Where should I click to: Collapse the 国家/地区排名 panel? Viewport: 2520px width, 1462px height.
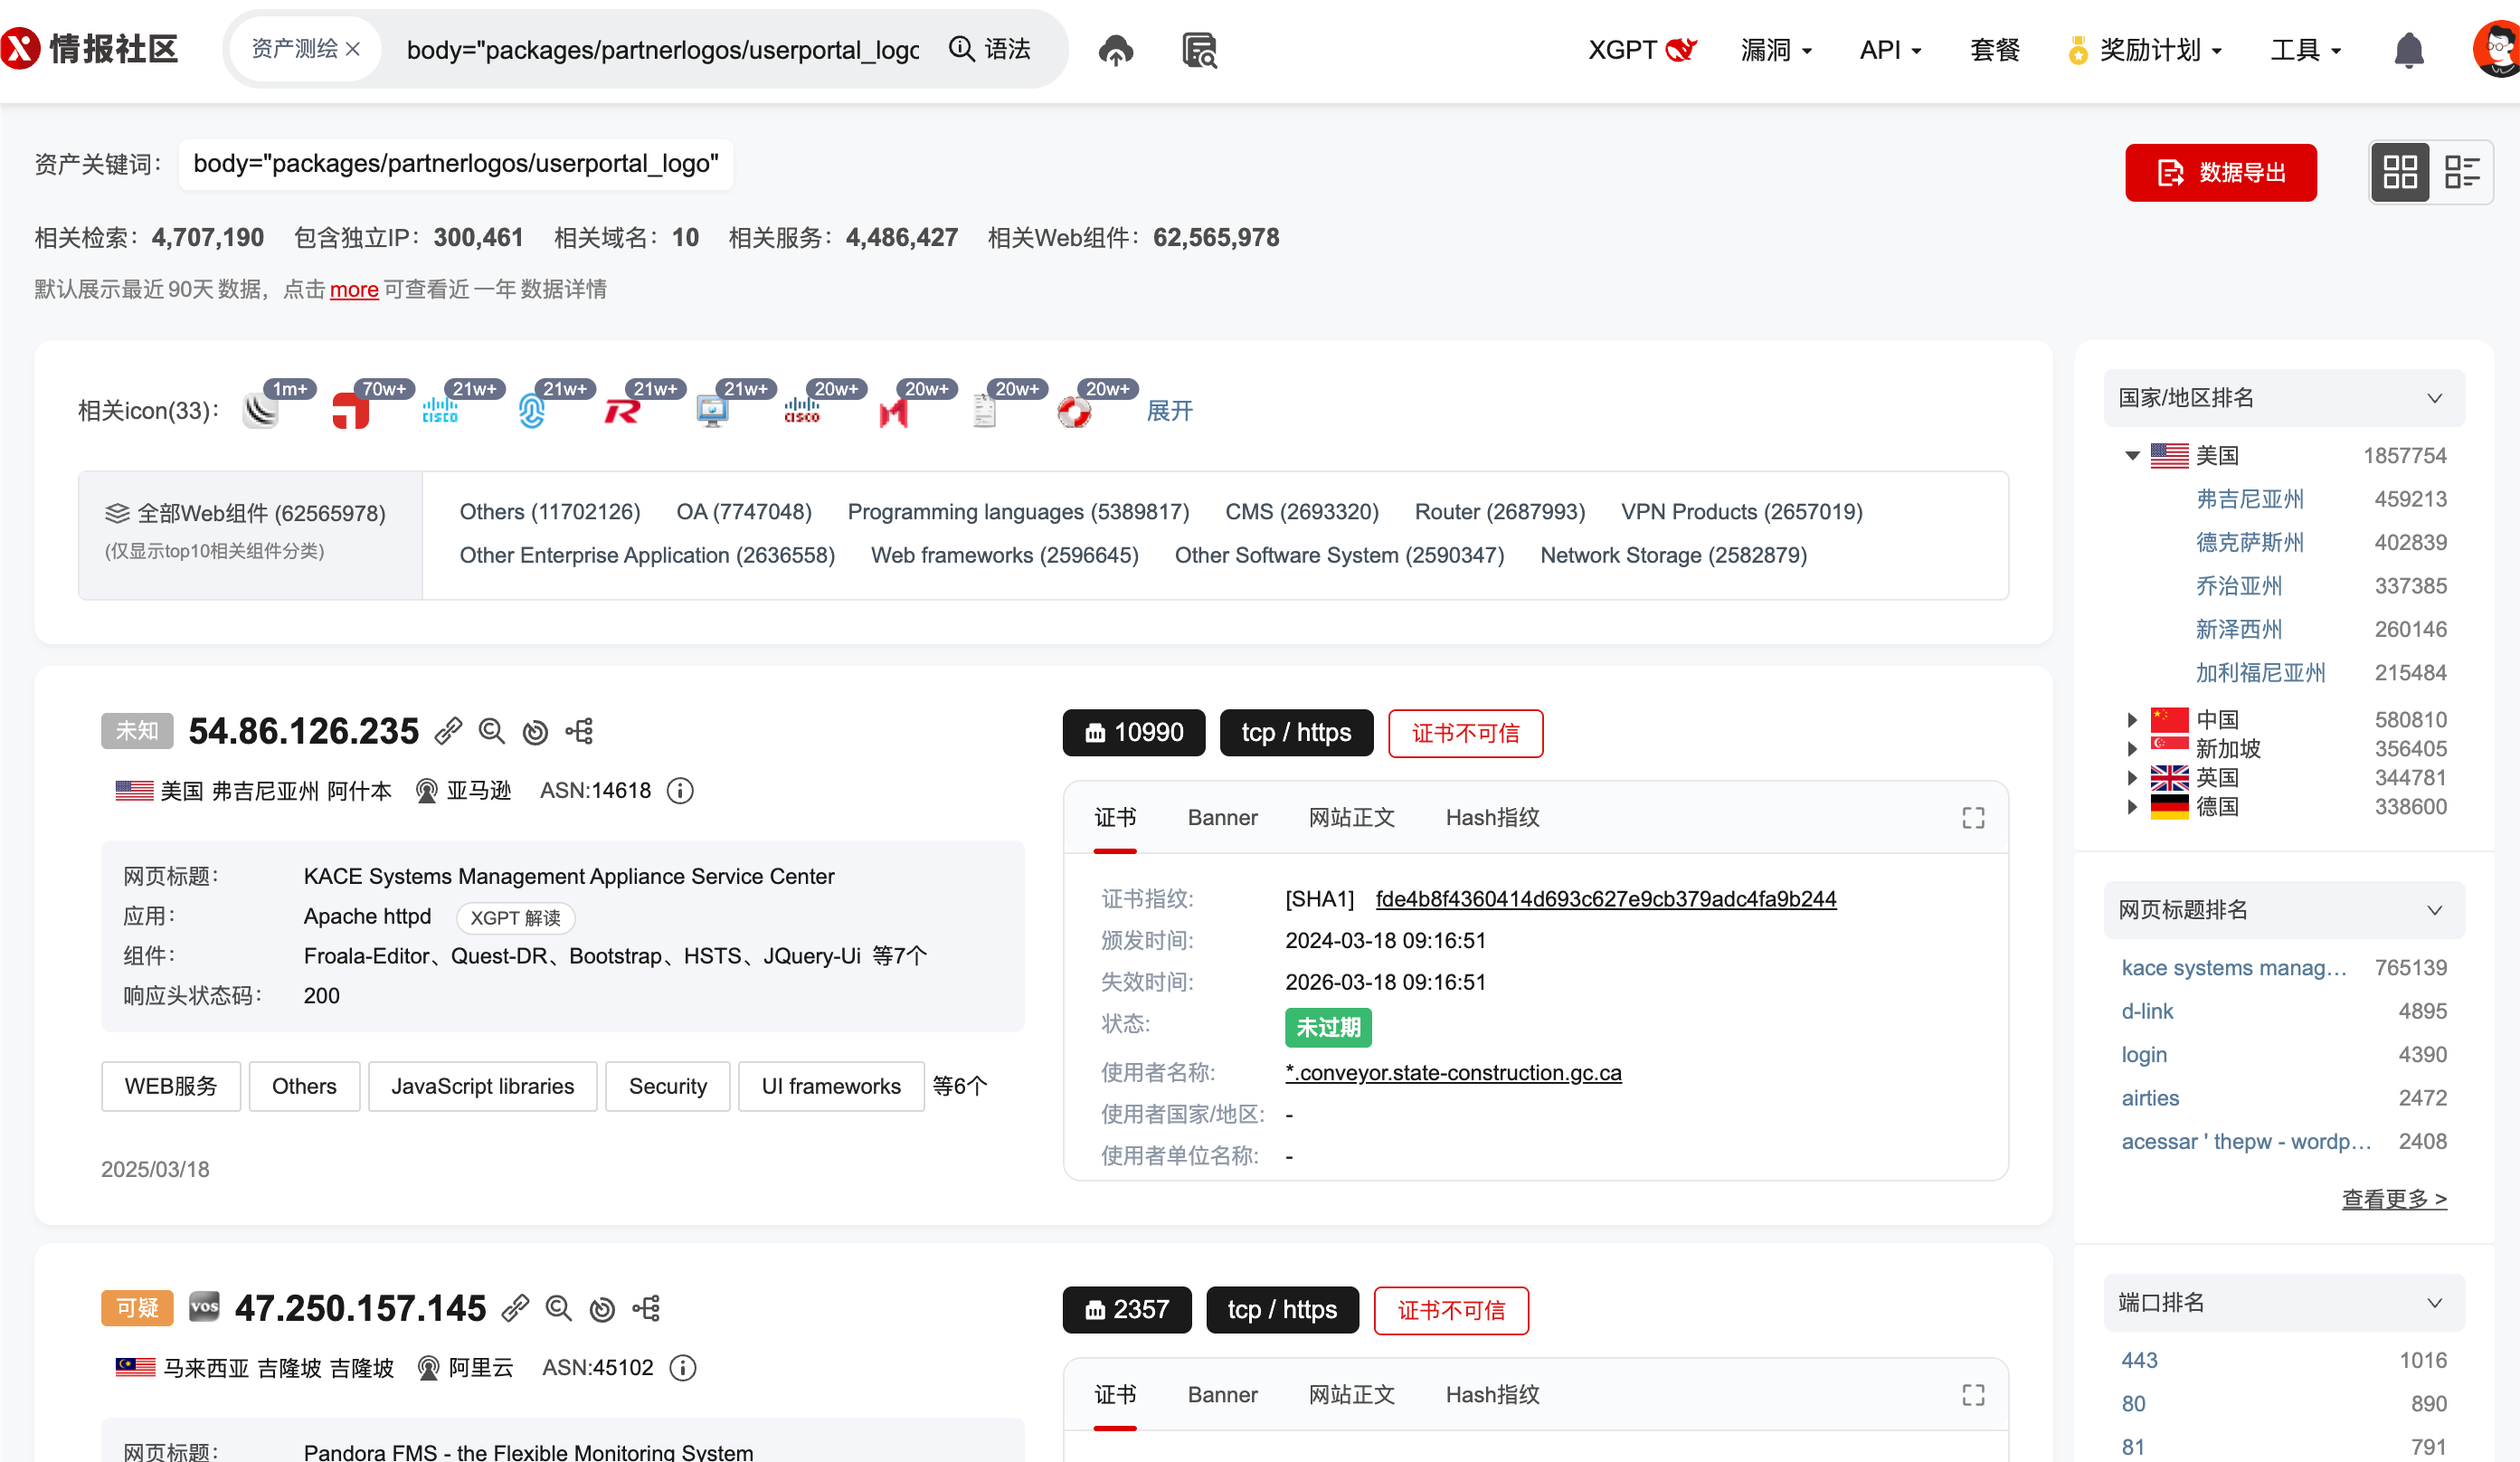pos(2434,399)
